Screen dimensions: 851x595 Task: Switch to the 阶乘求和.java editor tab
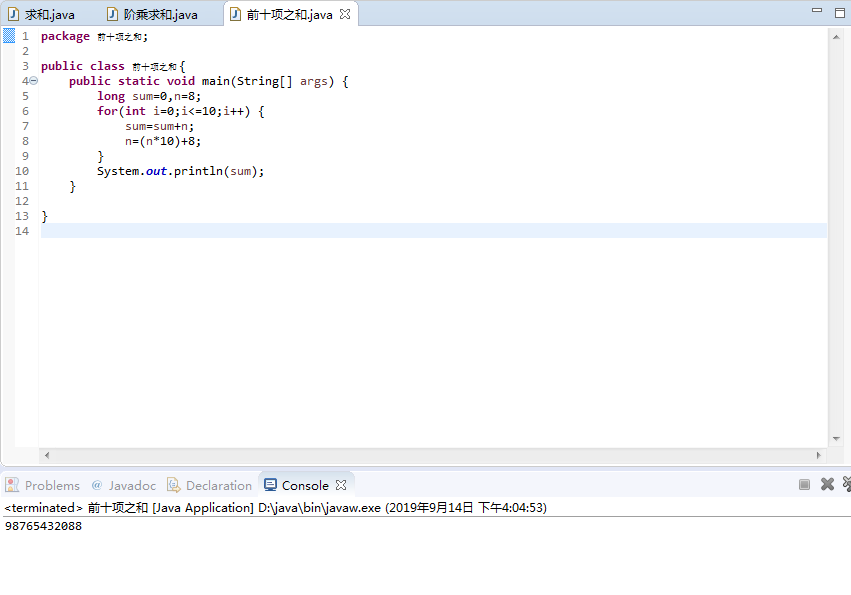(x=153, y=15)
